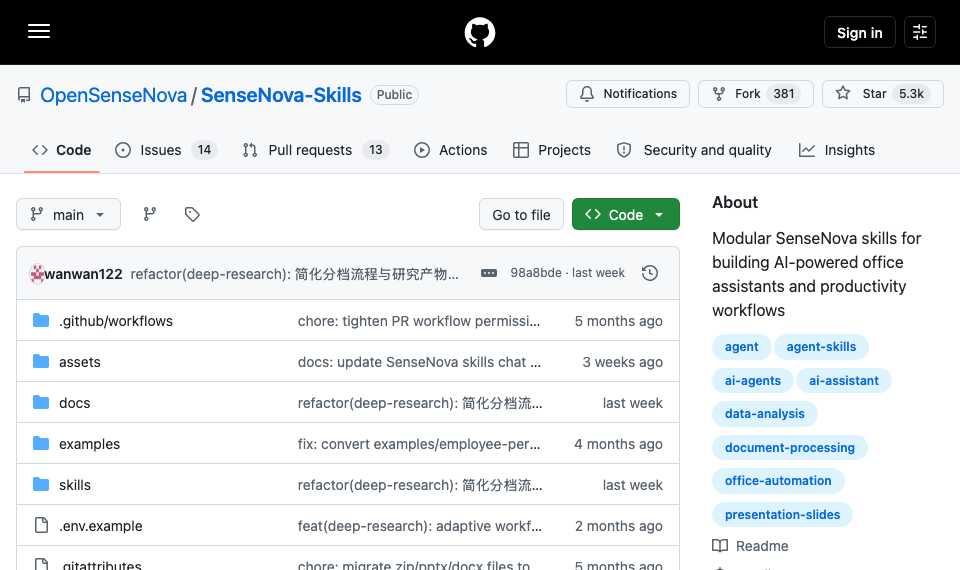The width and height of the screenshot is (960, 570).
Task: Expand commit message ellipsis button
Action: pyautogui.click(x=489, y=273)
